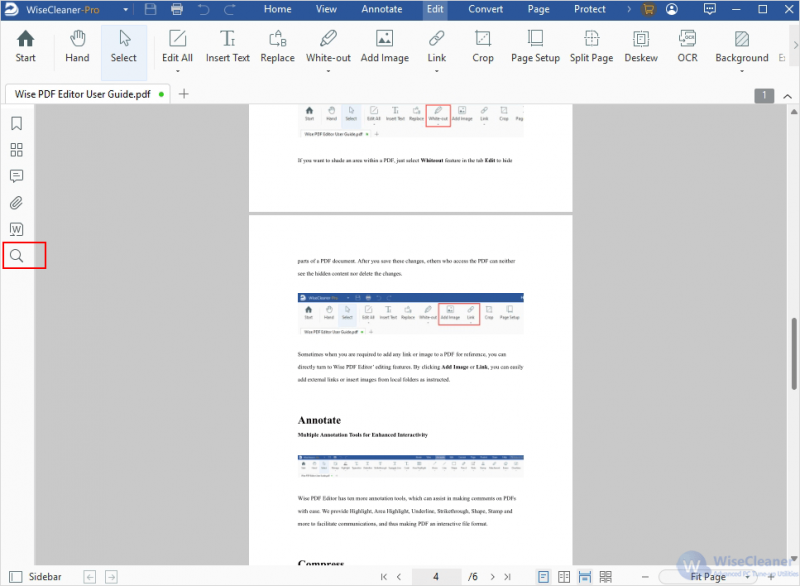800x586 pixels.
Task: Click the vertical scrollbar thumb
Action: (794, 353)
